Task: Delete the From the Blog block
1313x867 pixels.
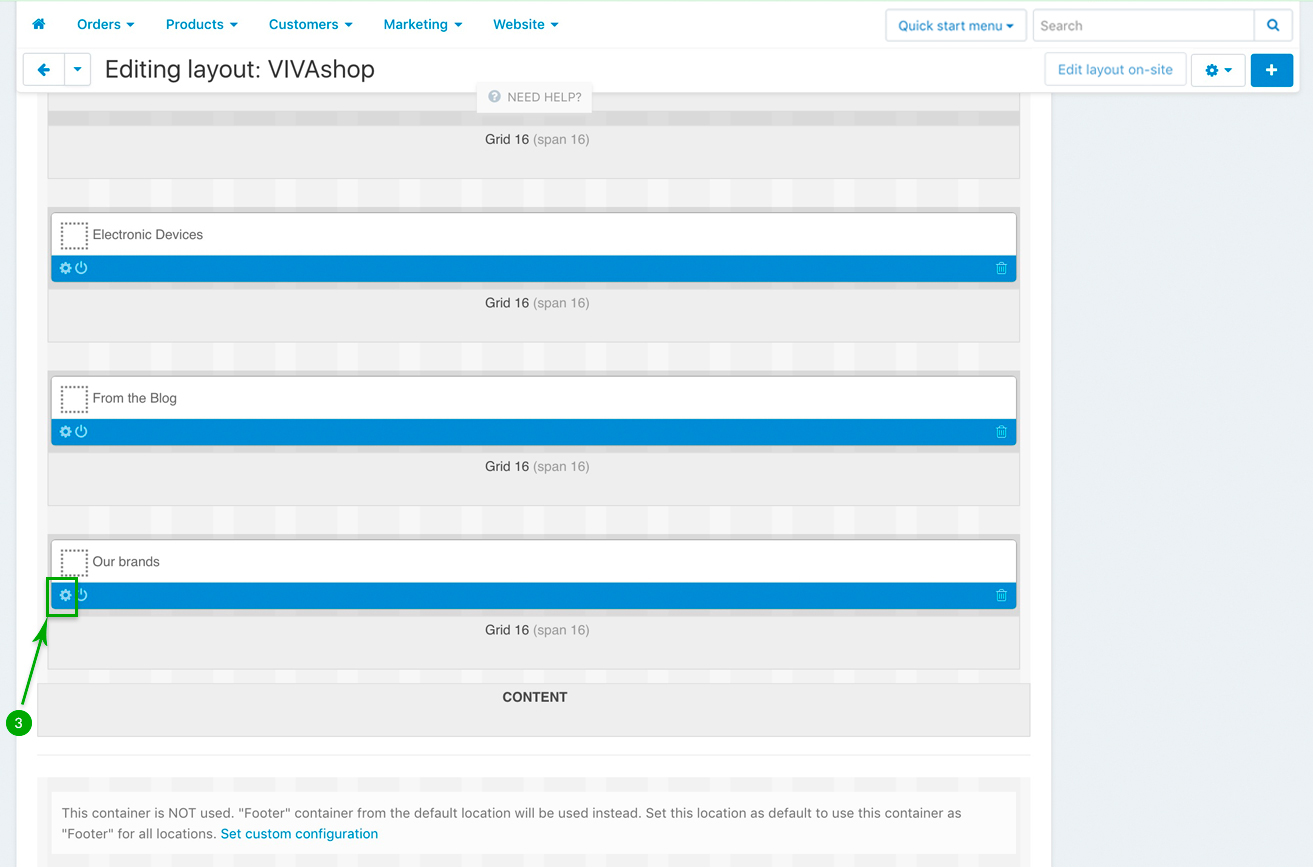Action: pyautogui.click(x=1001, y=432)
